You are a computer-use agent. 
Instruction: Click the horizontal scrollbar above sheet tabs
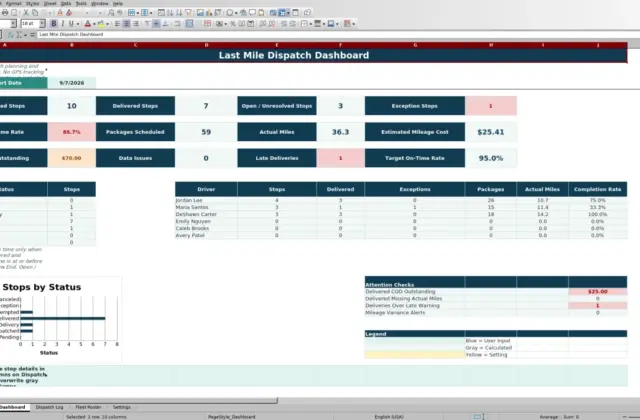[139, 400]
